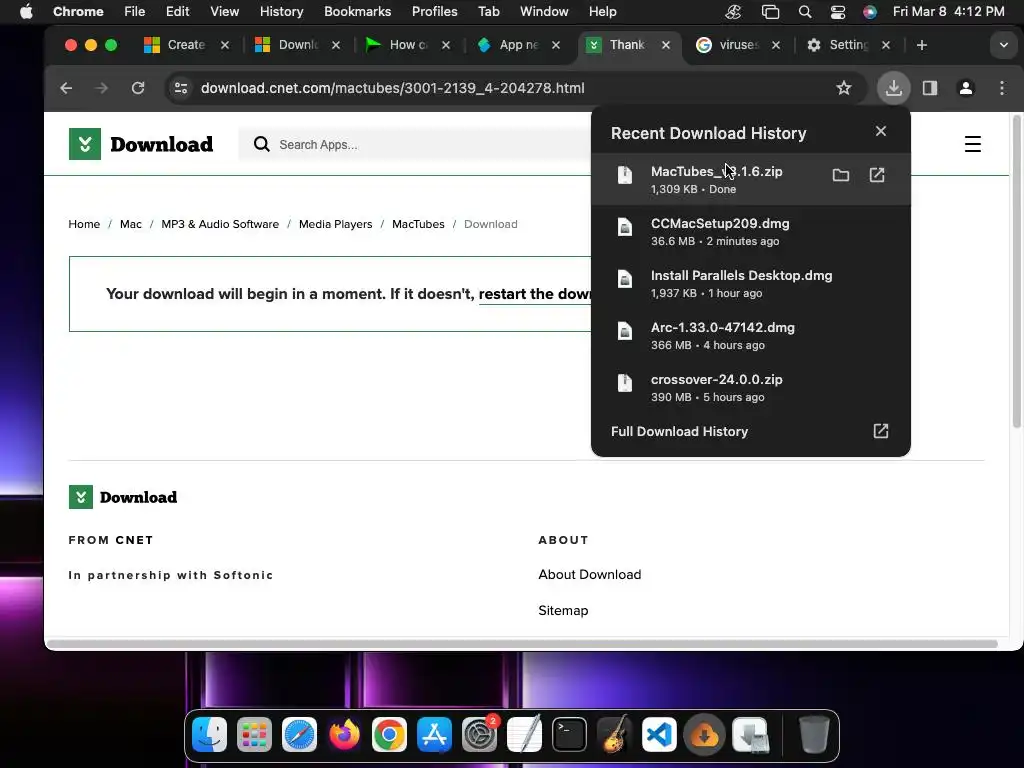Launch Visual Studio Code from Dock

(659, 735)
